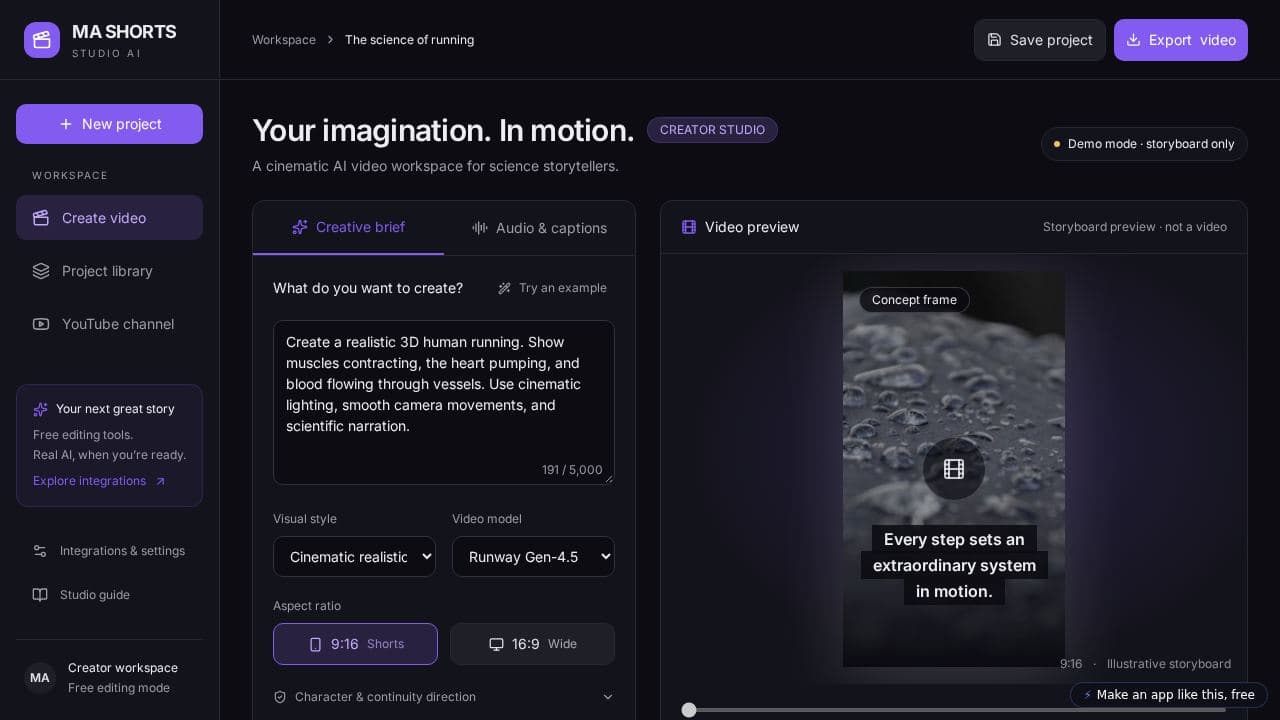Image resolution: width=1280 pixels, height=720 pixels.
Task: Click the Video preview film icon
Action: pos(689,227)
